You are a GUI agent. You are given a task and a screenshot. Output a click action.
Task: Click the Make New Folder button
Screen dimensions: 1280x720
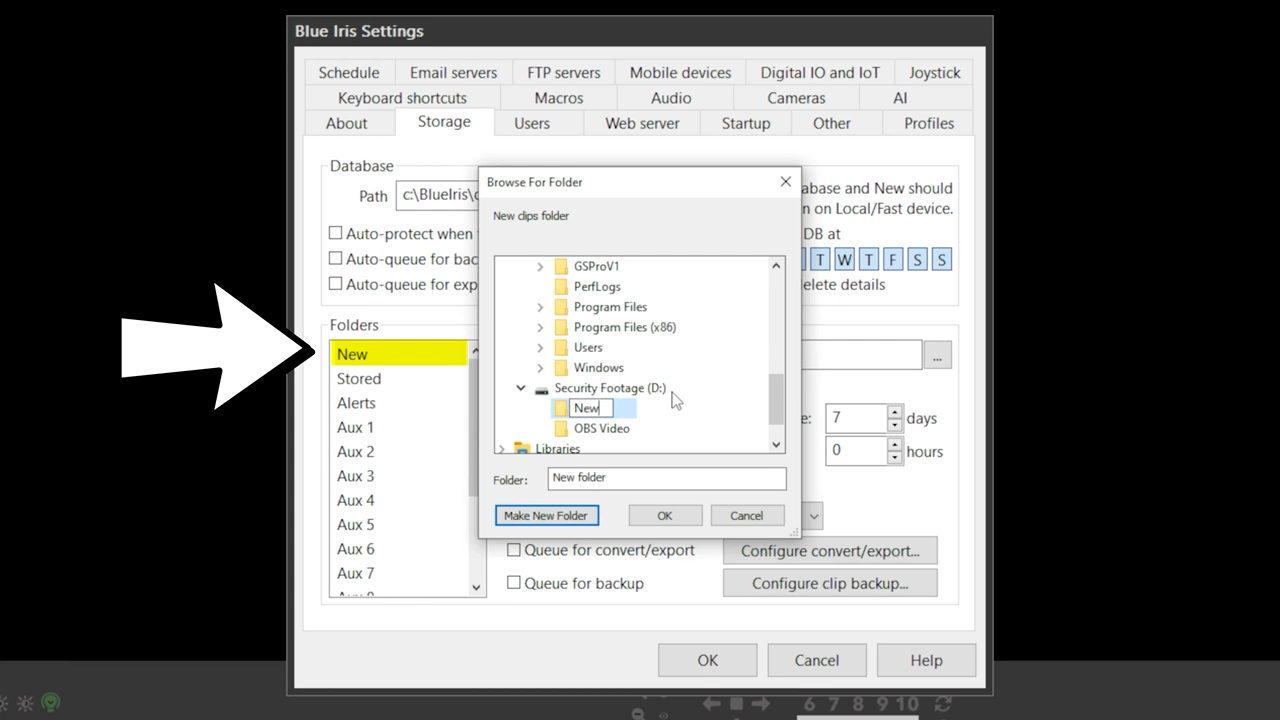pos(546,516)
